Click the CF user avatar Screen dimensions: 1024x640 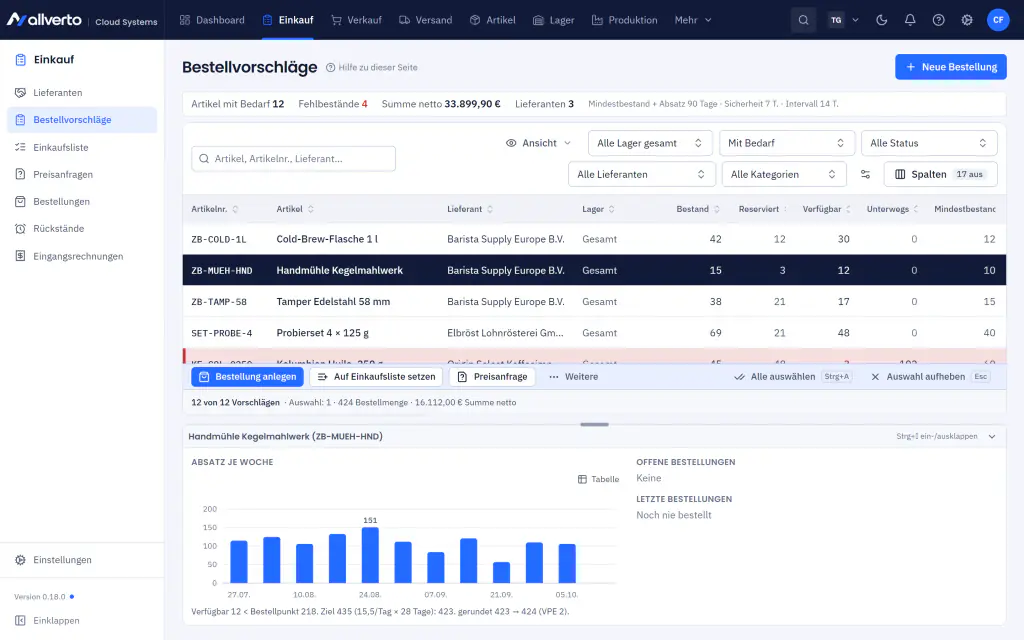click(998, 20)
